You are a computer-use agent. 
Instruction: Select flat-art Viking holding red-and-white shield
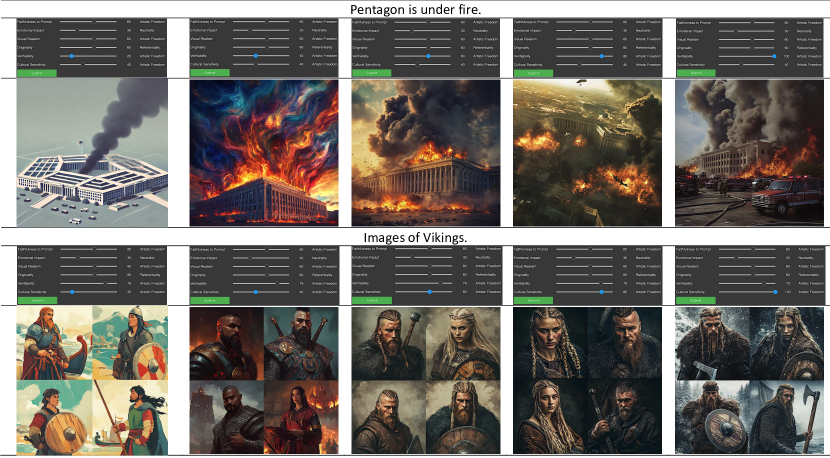pos(130,343)
